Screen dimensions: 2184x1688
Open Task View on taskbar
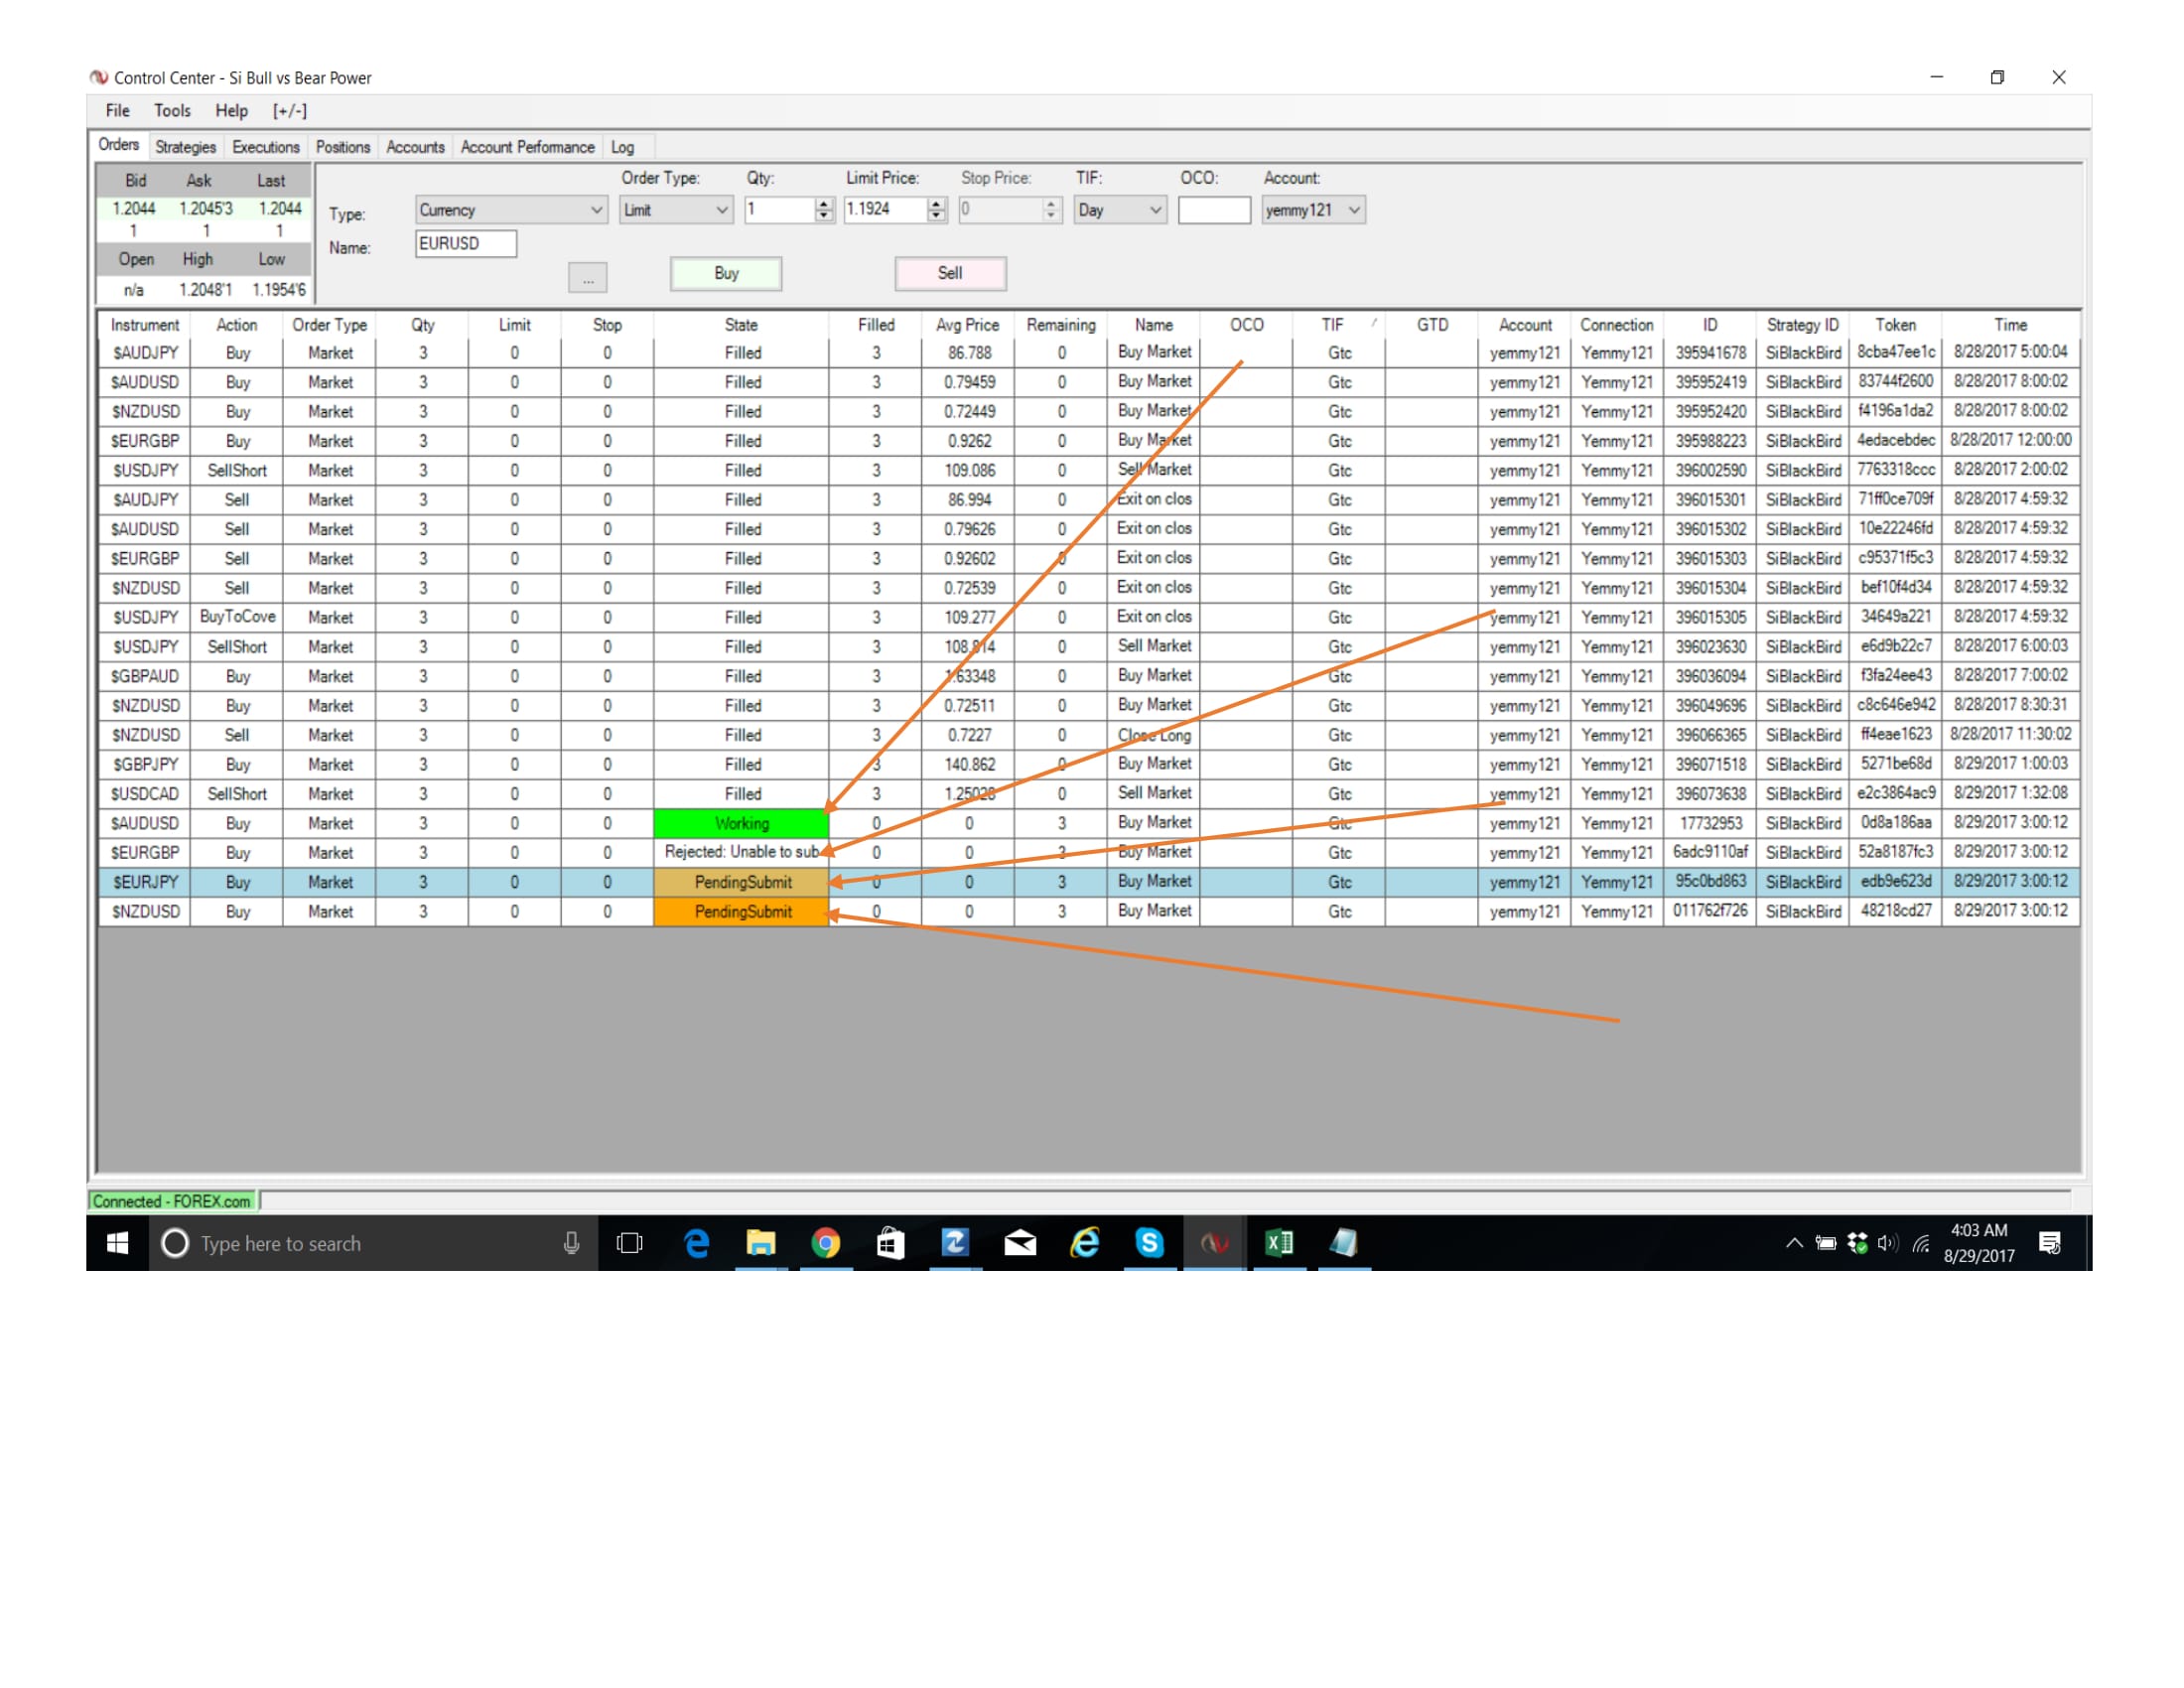(630, 1243)
